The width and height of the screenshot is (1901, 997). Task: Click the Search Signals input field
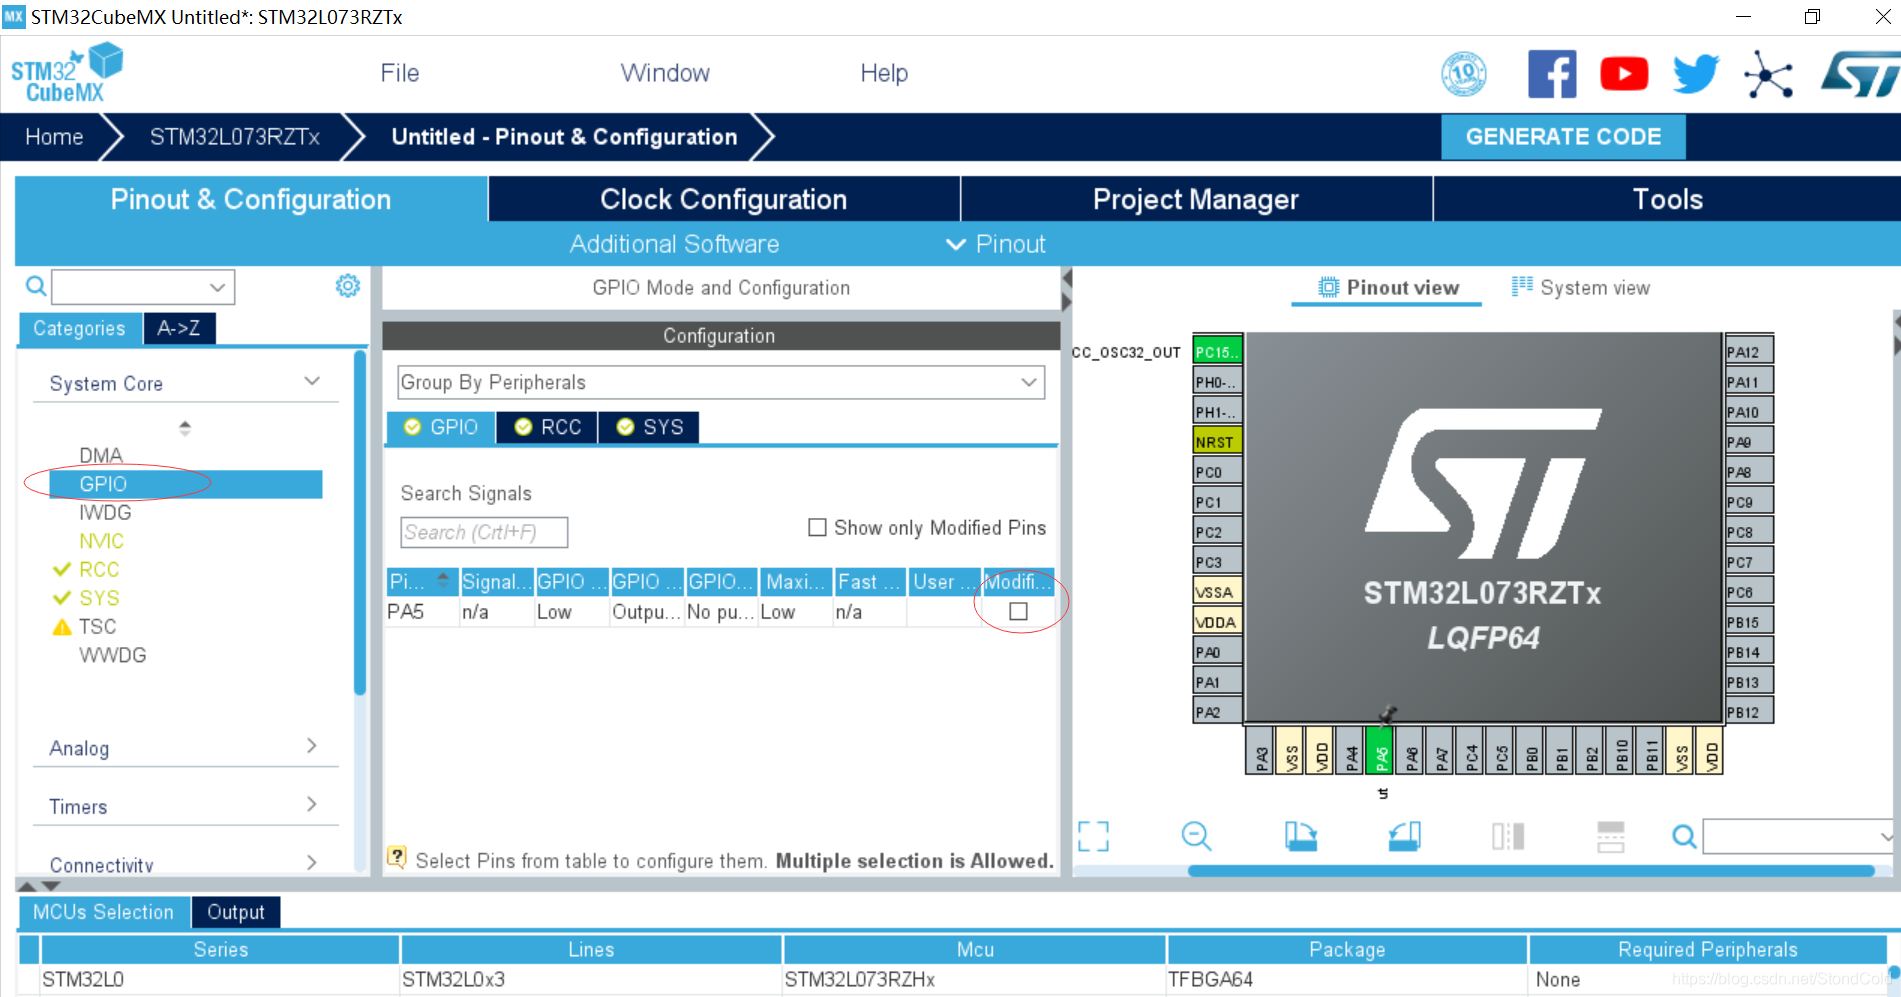pos(484,532)
